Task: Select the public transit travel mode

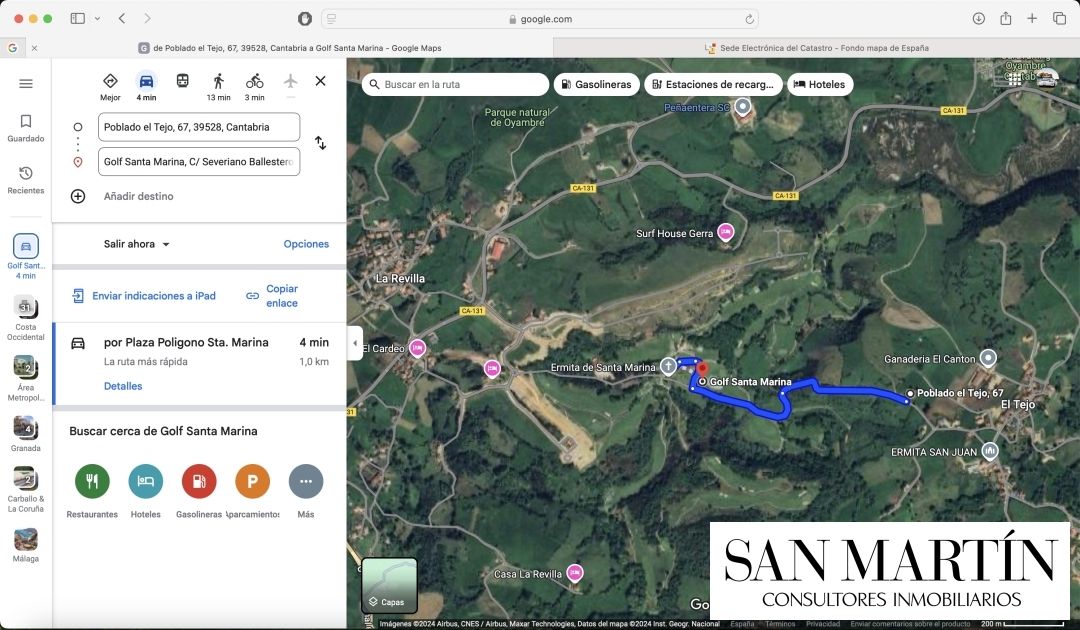Action: (x=183, y=81)
